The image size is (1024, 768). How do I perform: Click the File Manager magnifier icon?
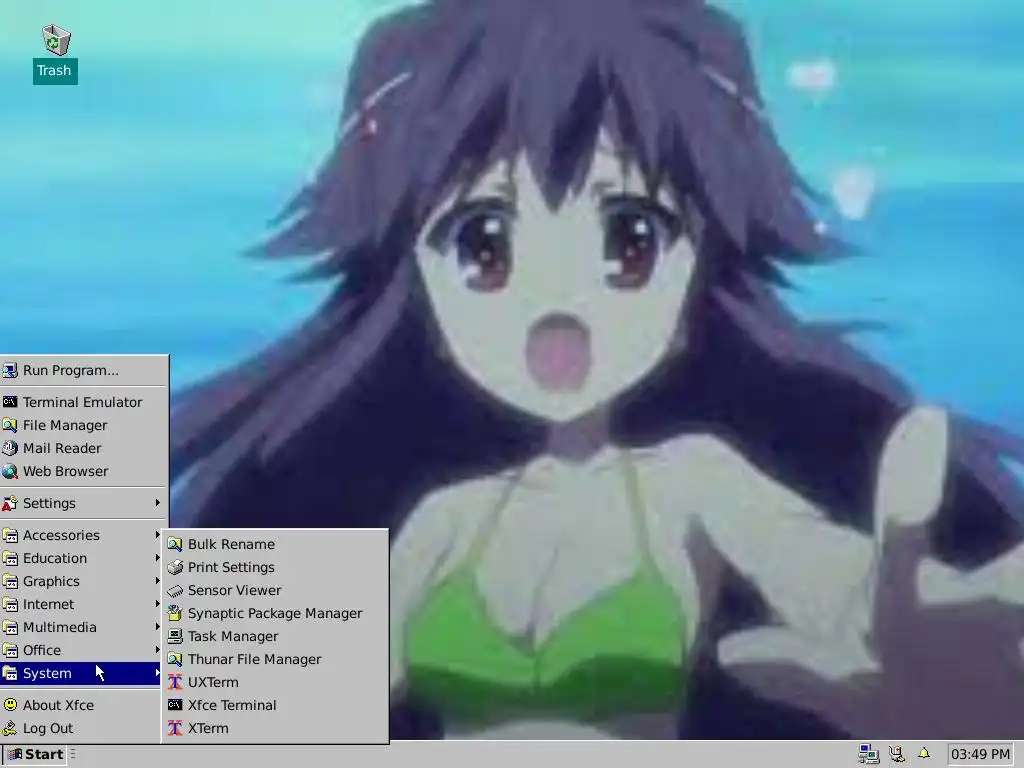pyautogui.click(x=10, y=425)
